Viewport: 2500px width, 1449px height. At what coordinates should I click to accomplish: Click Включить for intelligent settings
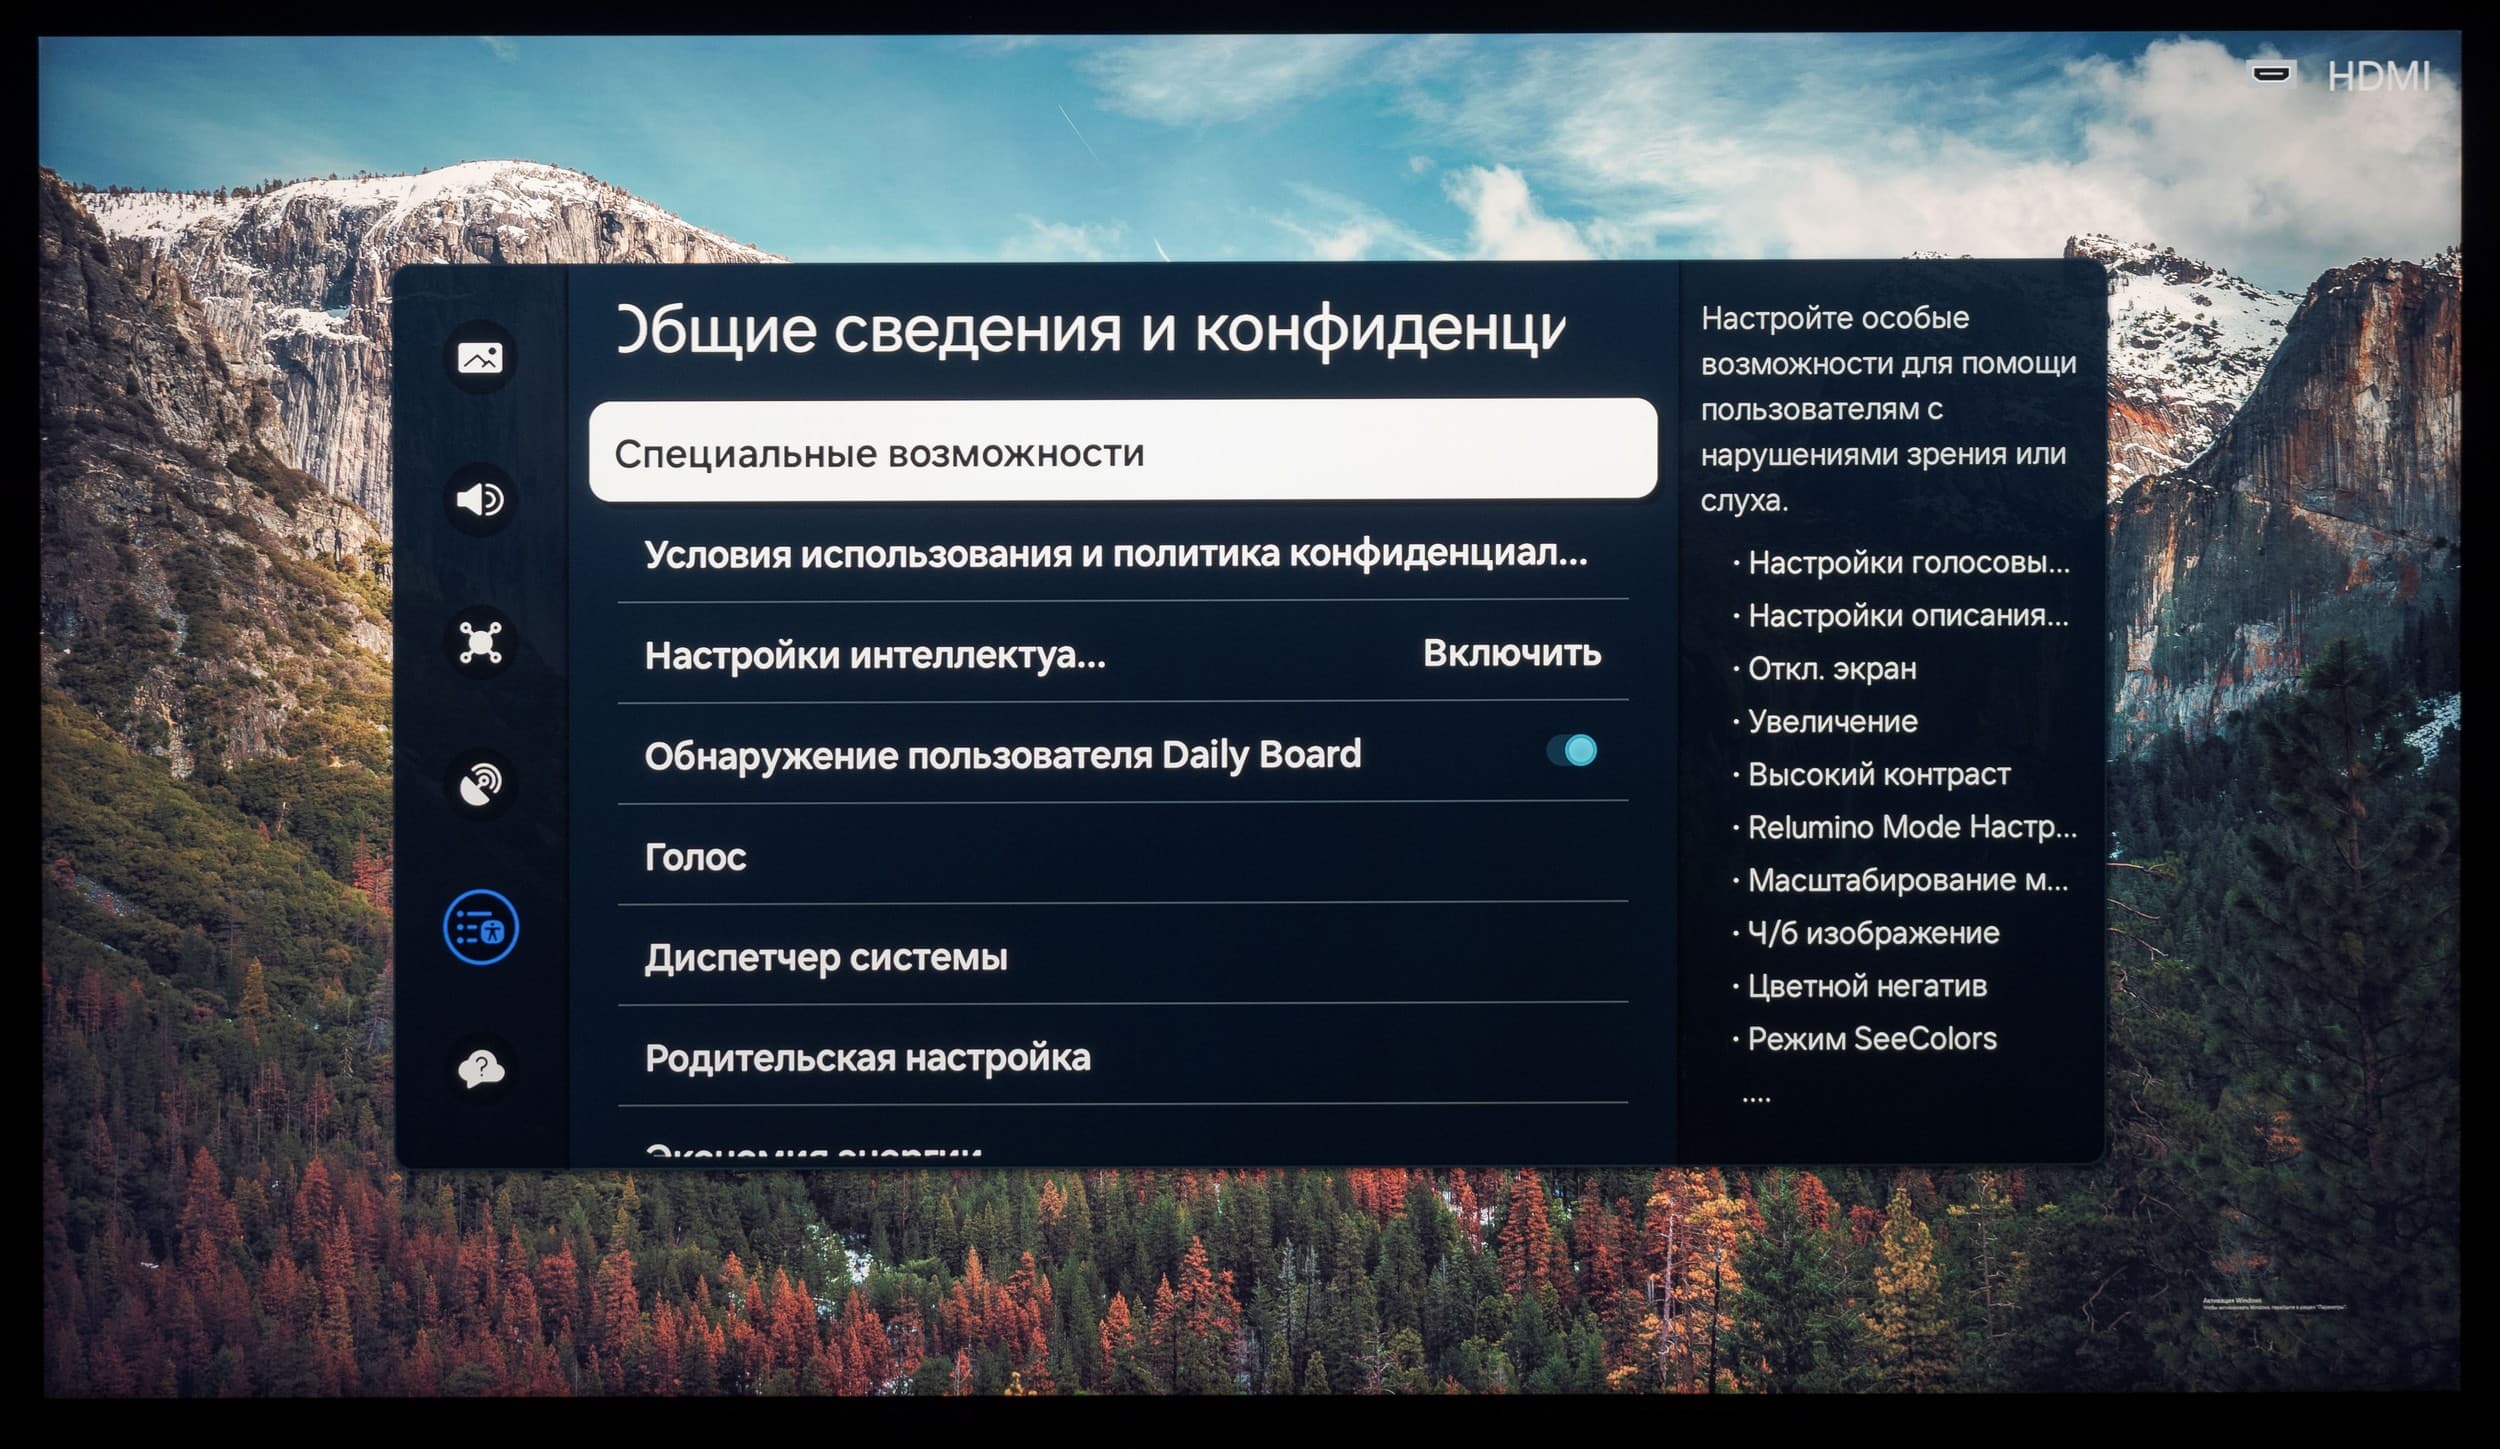[x=1511, y=654]
